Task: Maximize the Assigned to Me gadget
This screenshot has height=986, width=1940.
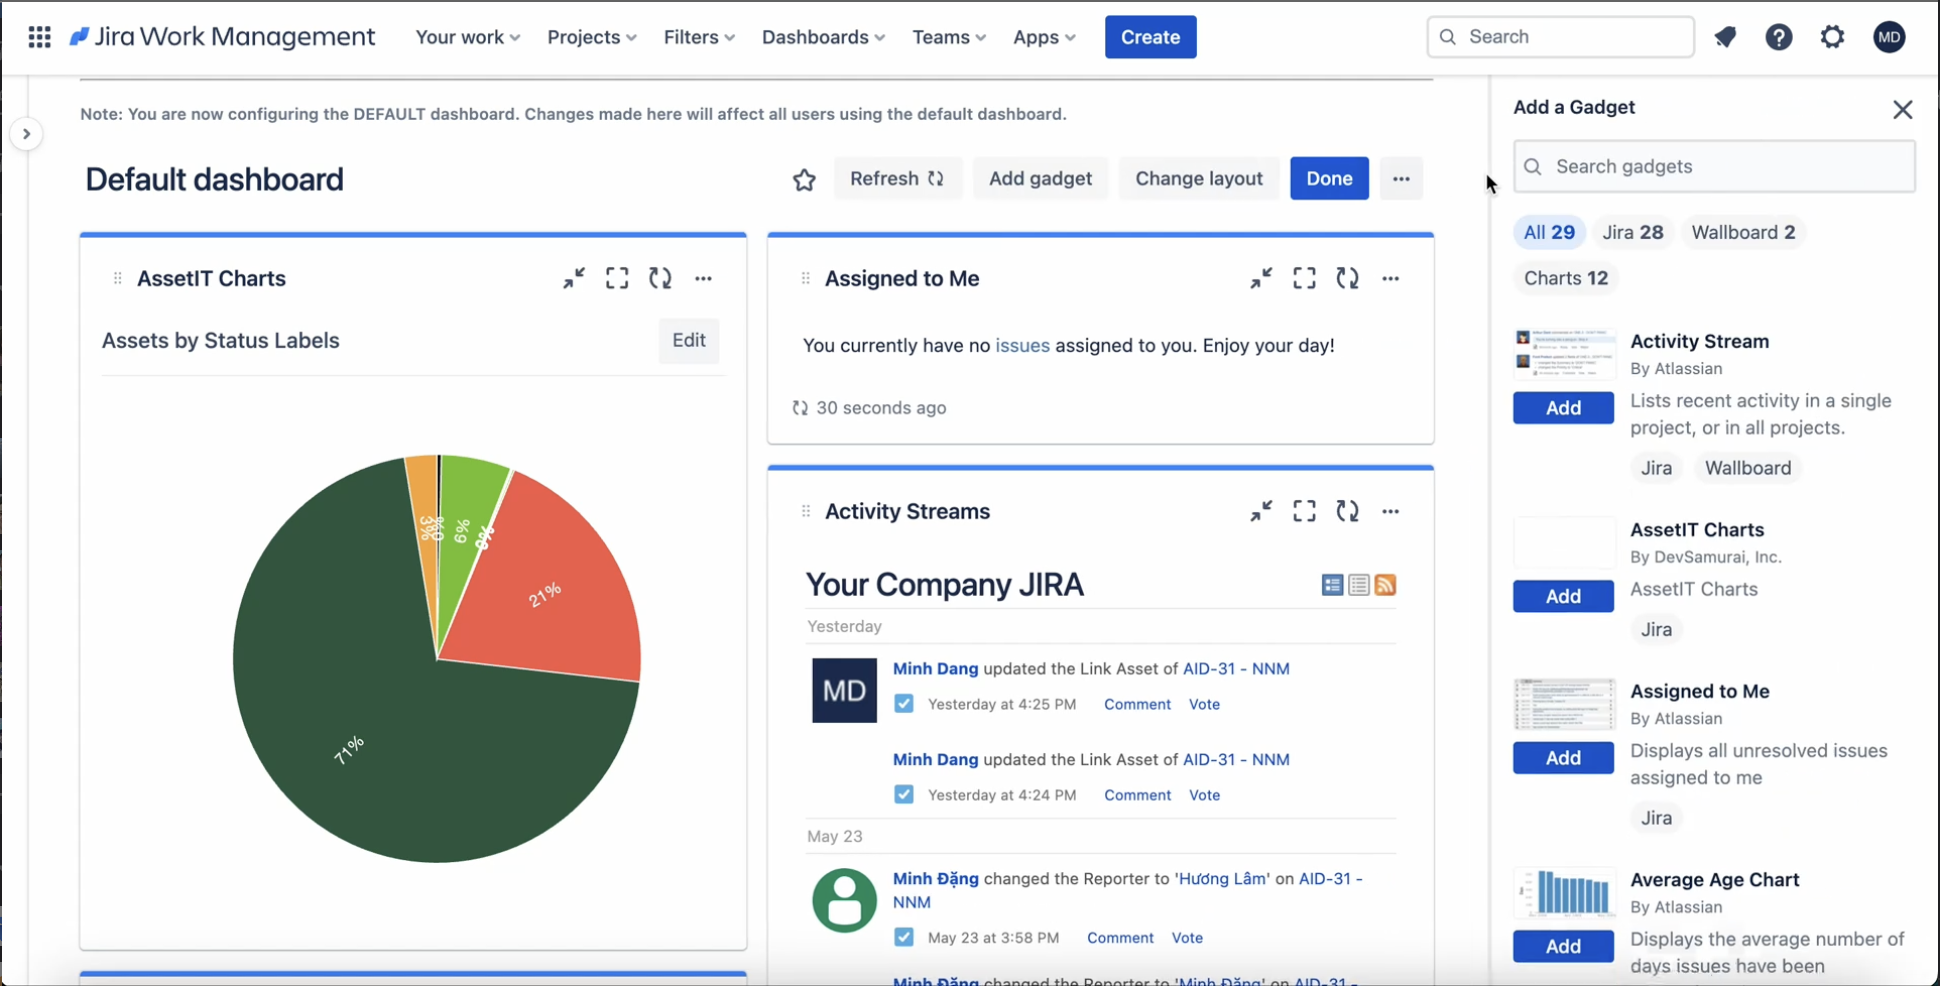Action: click(1304, 278)
